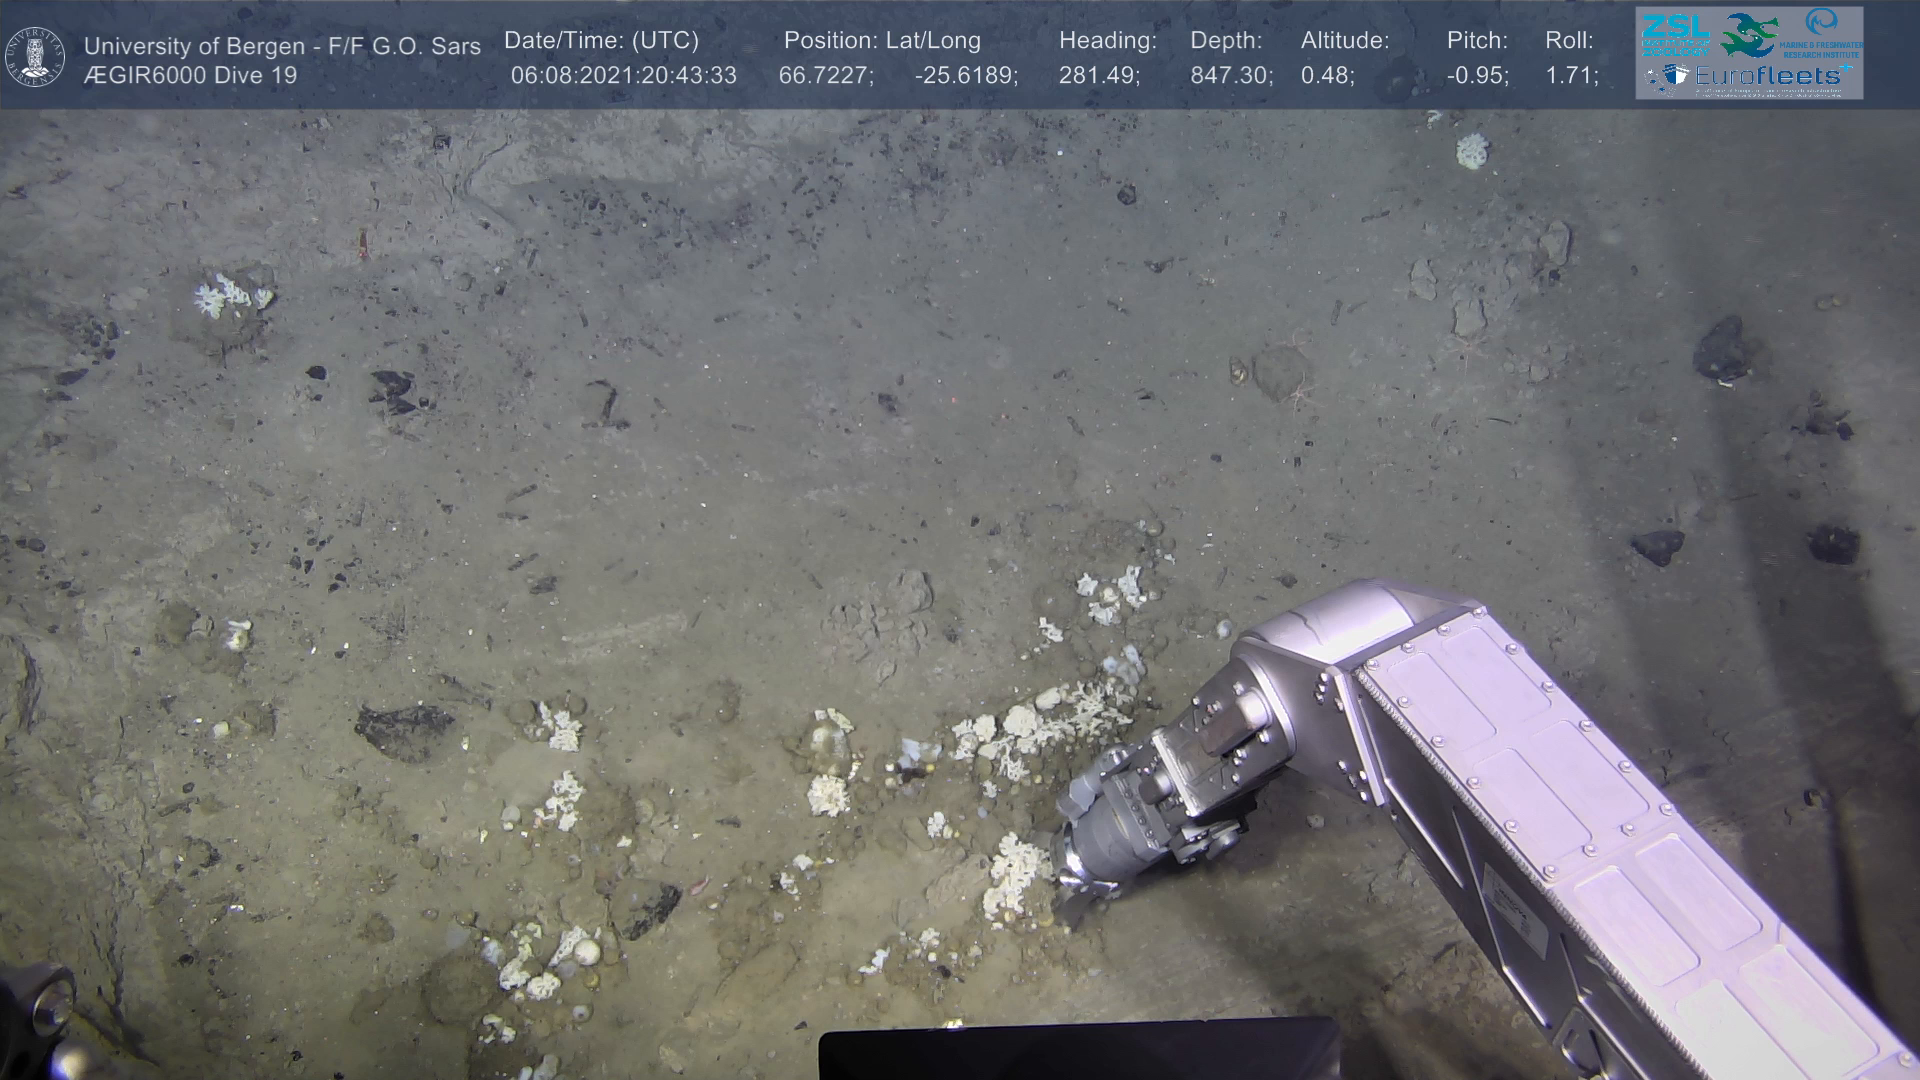Click the Roll value 1.71
The width and height of the screenshot is (1920, 1080).
(x=1571, y=76)
